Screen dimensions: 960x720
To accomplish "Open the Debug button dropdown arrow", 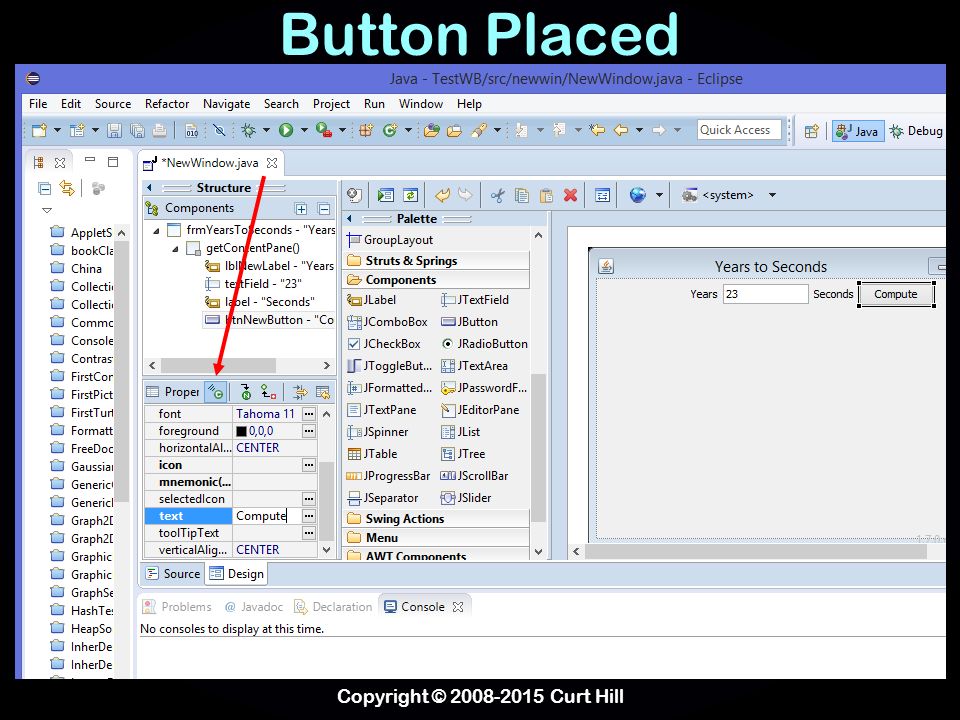I will (x=266, y=130).
